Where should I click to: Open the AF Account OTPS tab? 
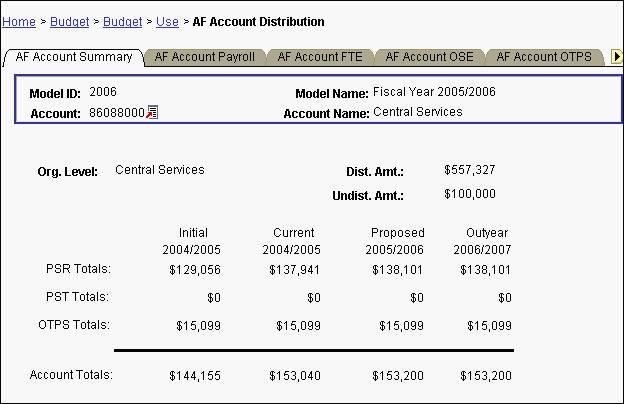click(x=543, y=57)
